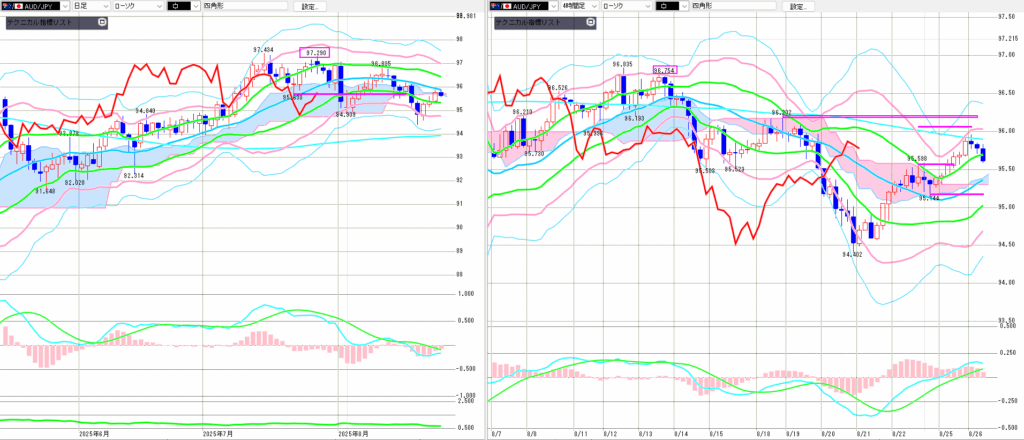Click the 94.939 price label

point(346,114)
